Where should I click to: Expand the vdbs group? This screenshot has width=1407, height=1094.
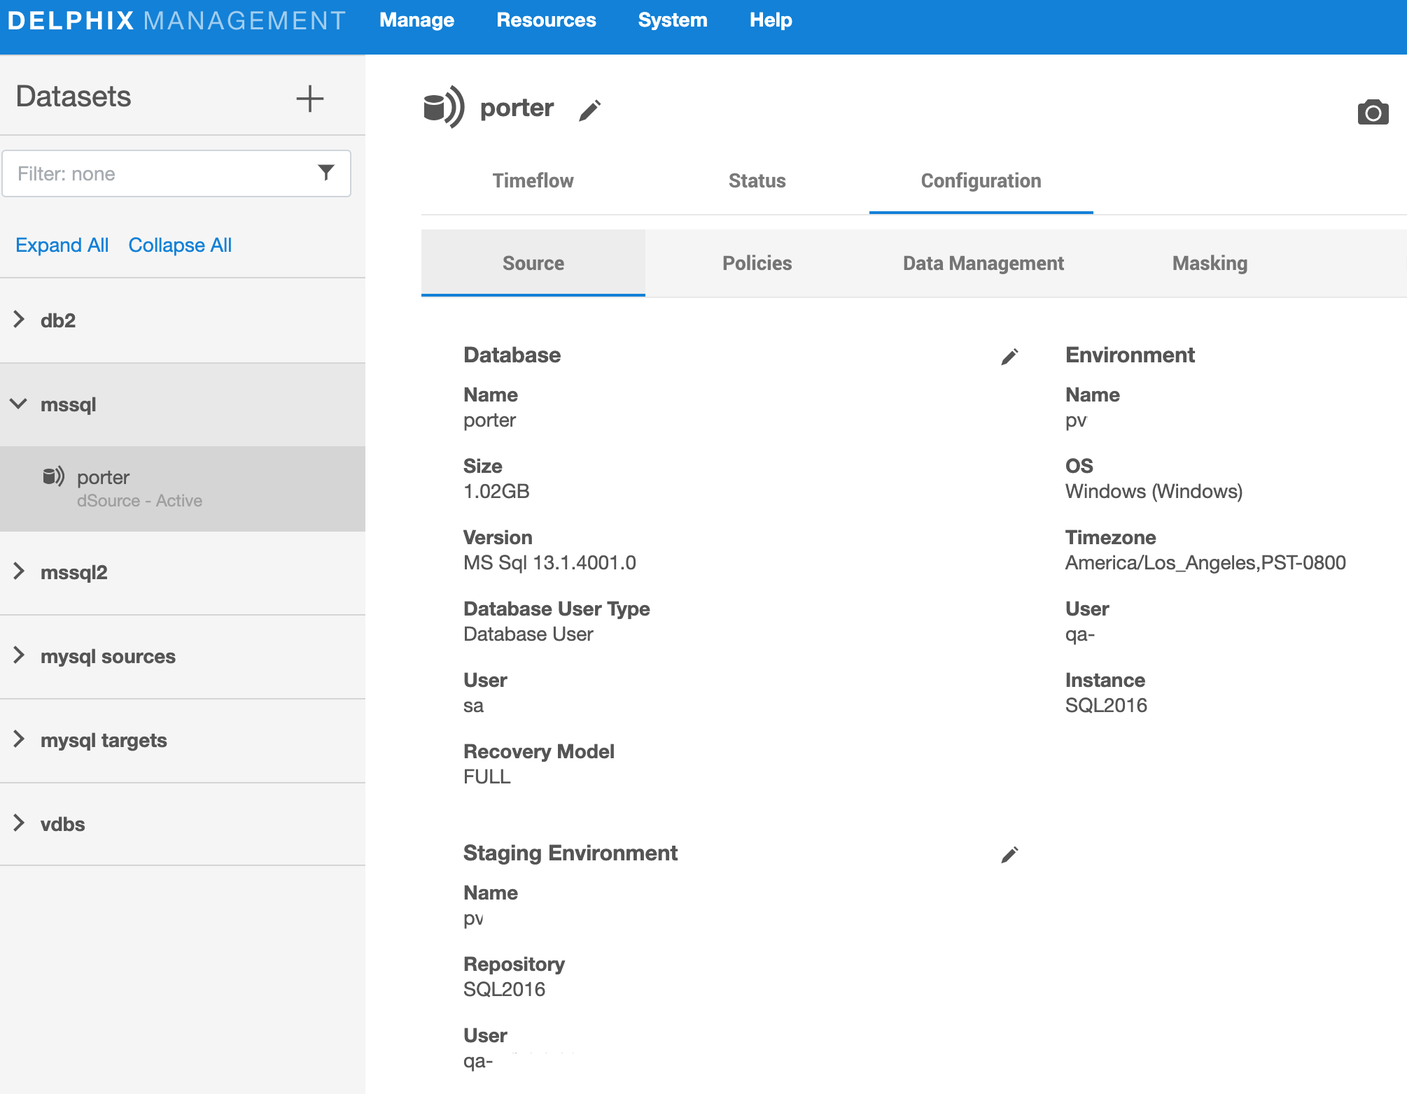click(x=19, y=824)
